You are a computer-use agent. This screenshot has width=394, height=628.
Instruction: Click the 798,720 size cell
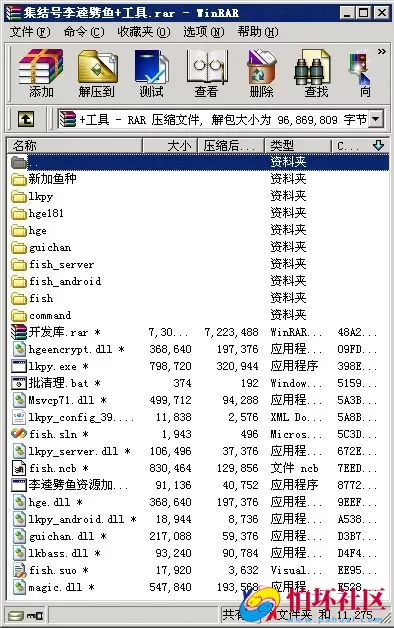(x=171, y=366)
